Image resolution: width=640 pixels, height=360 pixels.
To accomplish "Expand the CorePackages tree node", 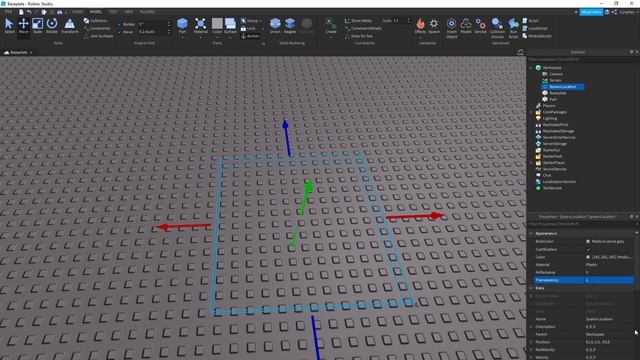I will [x=531, y=112].
